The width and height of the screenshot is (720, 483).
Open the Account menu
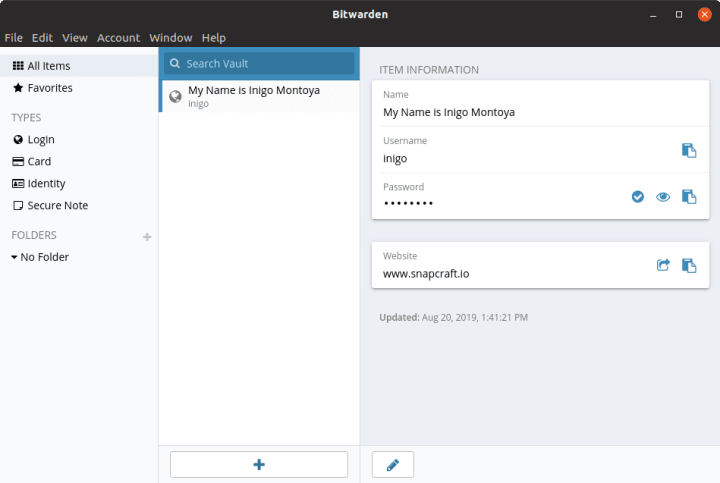[118, 38]
